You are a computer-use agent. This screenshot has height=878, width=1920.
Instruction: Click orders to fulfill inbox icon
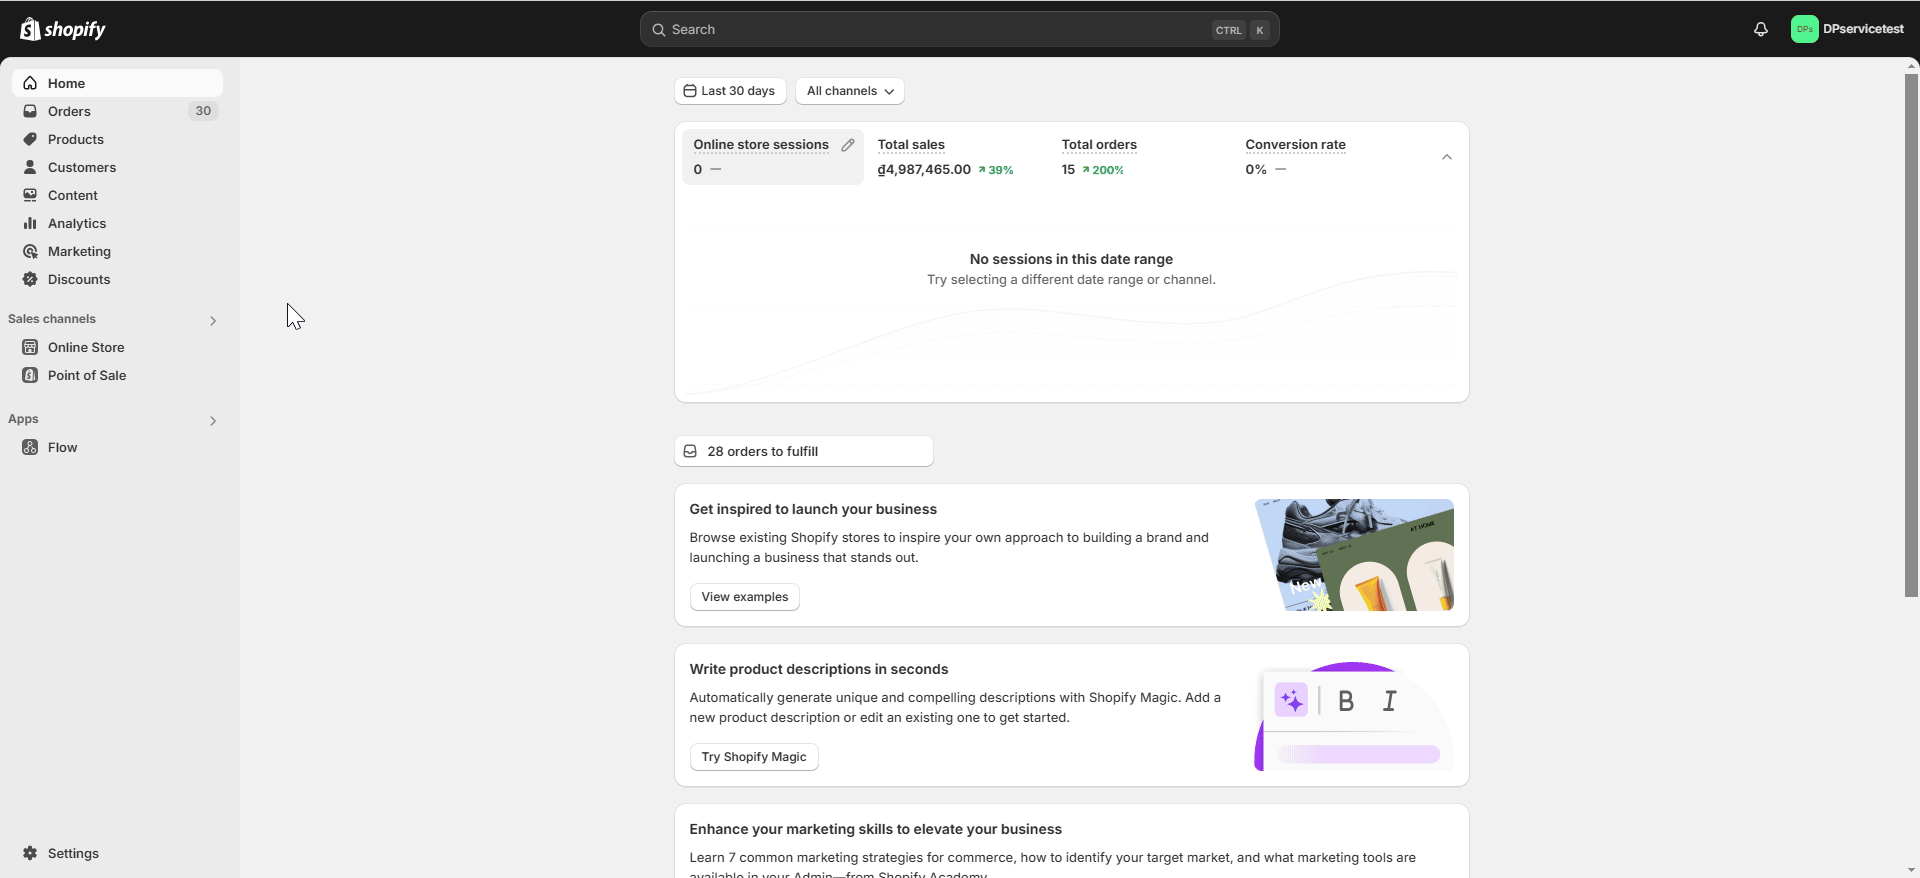click(690, 451)
